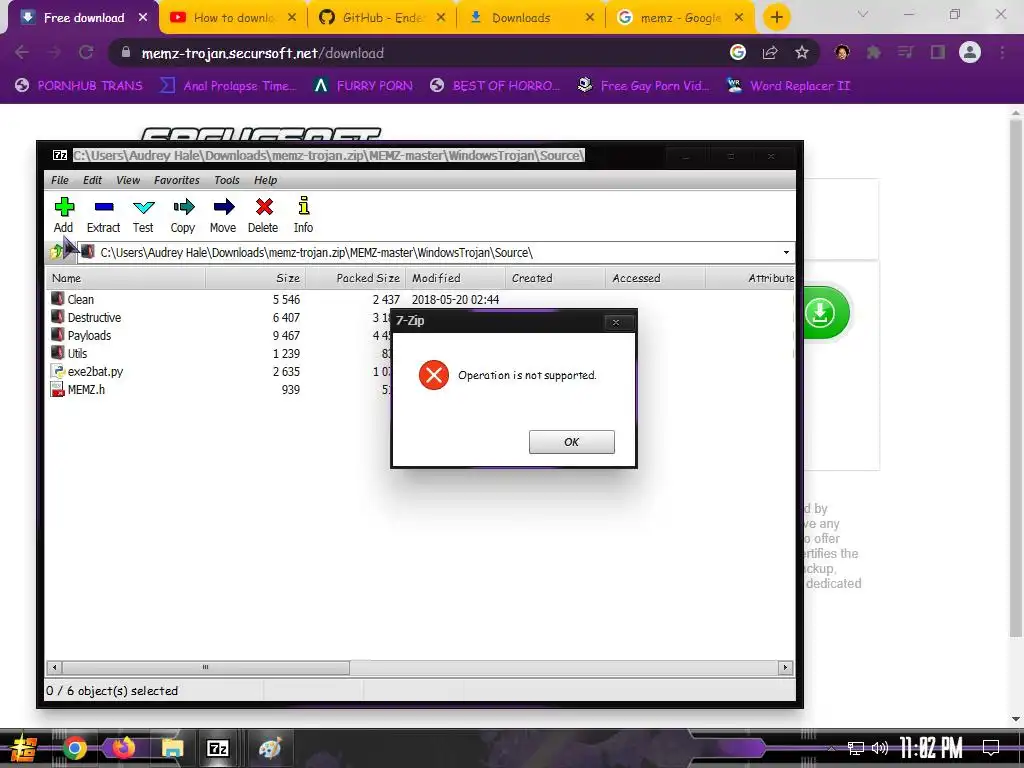
Task: Sort by the Accessed column header
Action: [x=655, y=278]
